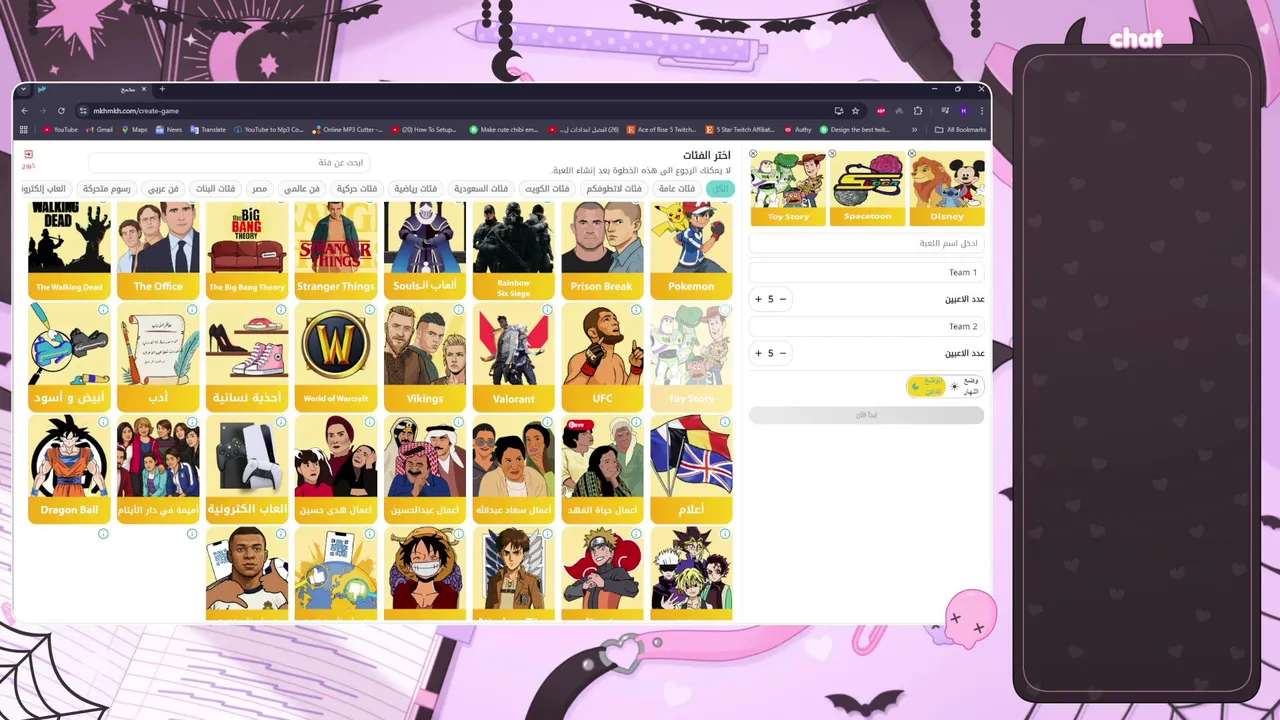
Task: Increase Team 1 player count
Action: [758, 299]
